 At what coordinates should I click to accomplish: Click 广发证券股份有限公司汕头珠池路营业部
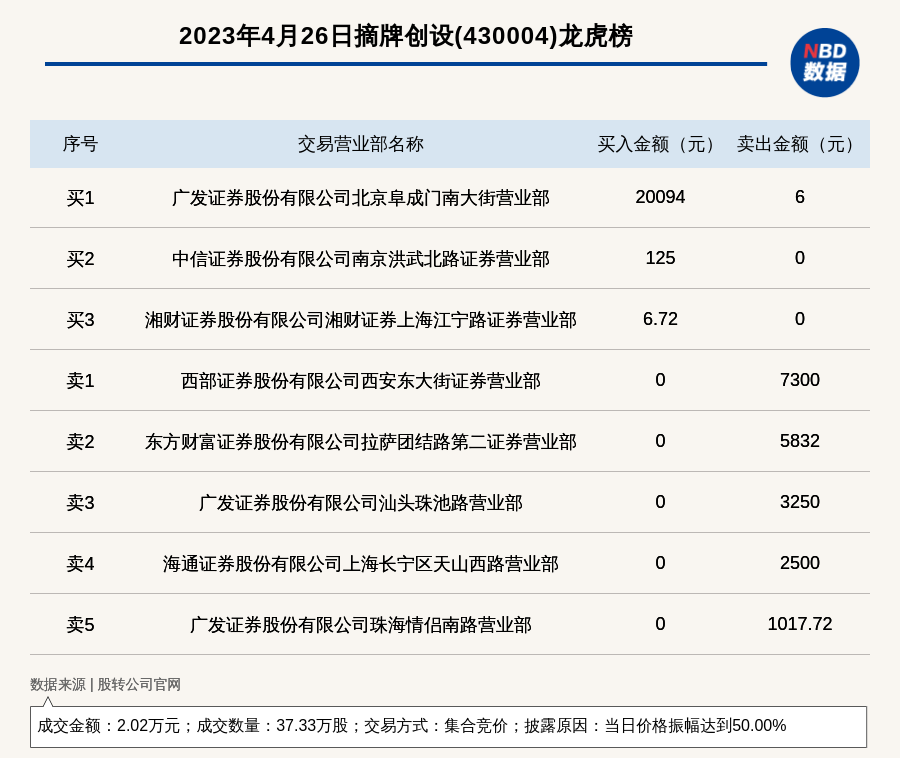360,503
